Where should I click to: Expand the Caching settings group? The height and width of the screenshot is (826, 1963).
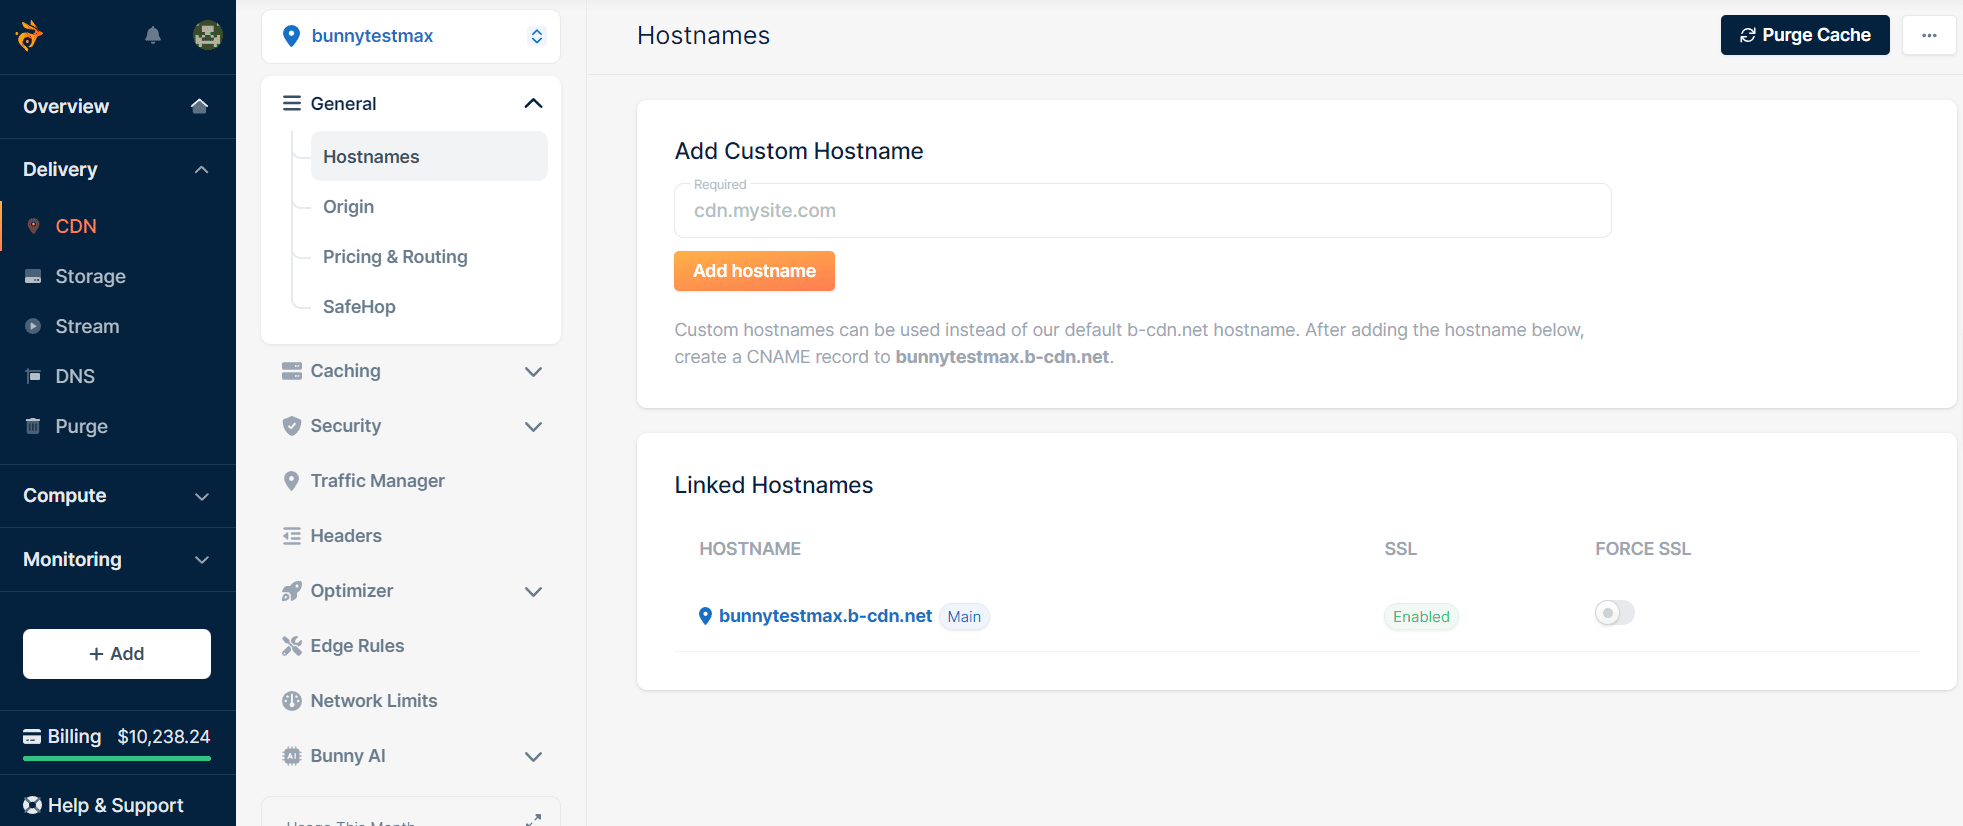click(533, 371)
